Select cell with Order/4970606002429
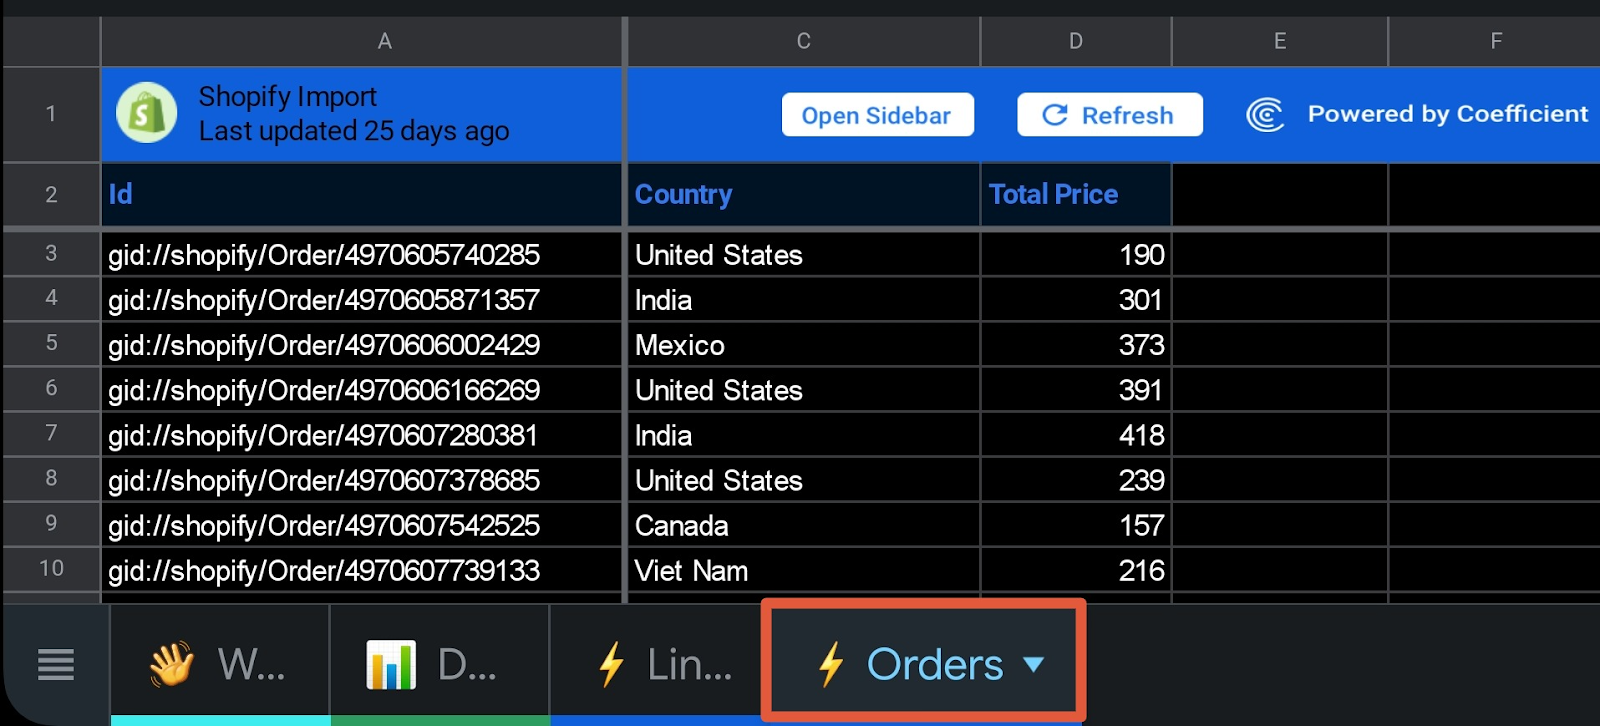This screenshot has width=1600, height=726. [x=361, y=344]
